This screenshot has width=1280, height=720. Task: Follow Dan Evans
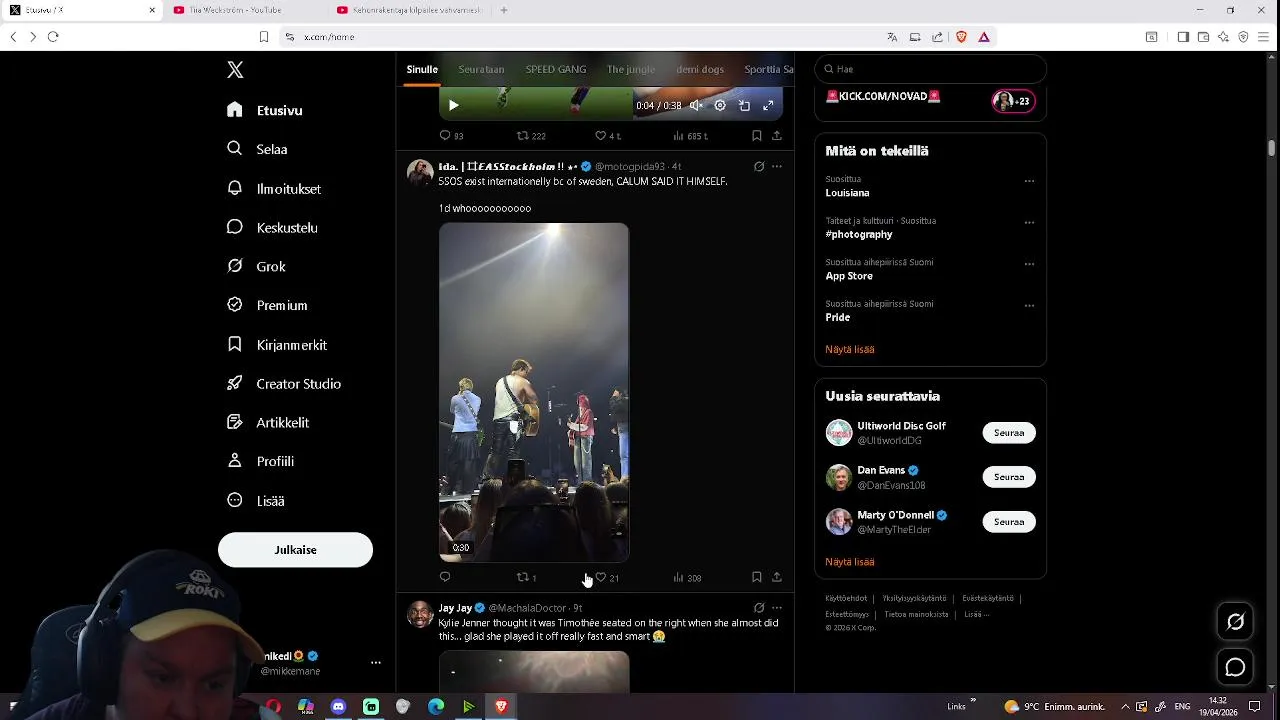[x=1009, y=477]
